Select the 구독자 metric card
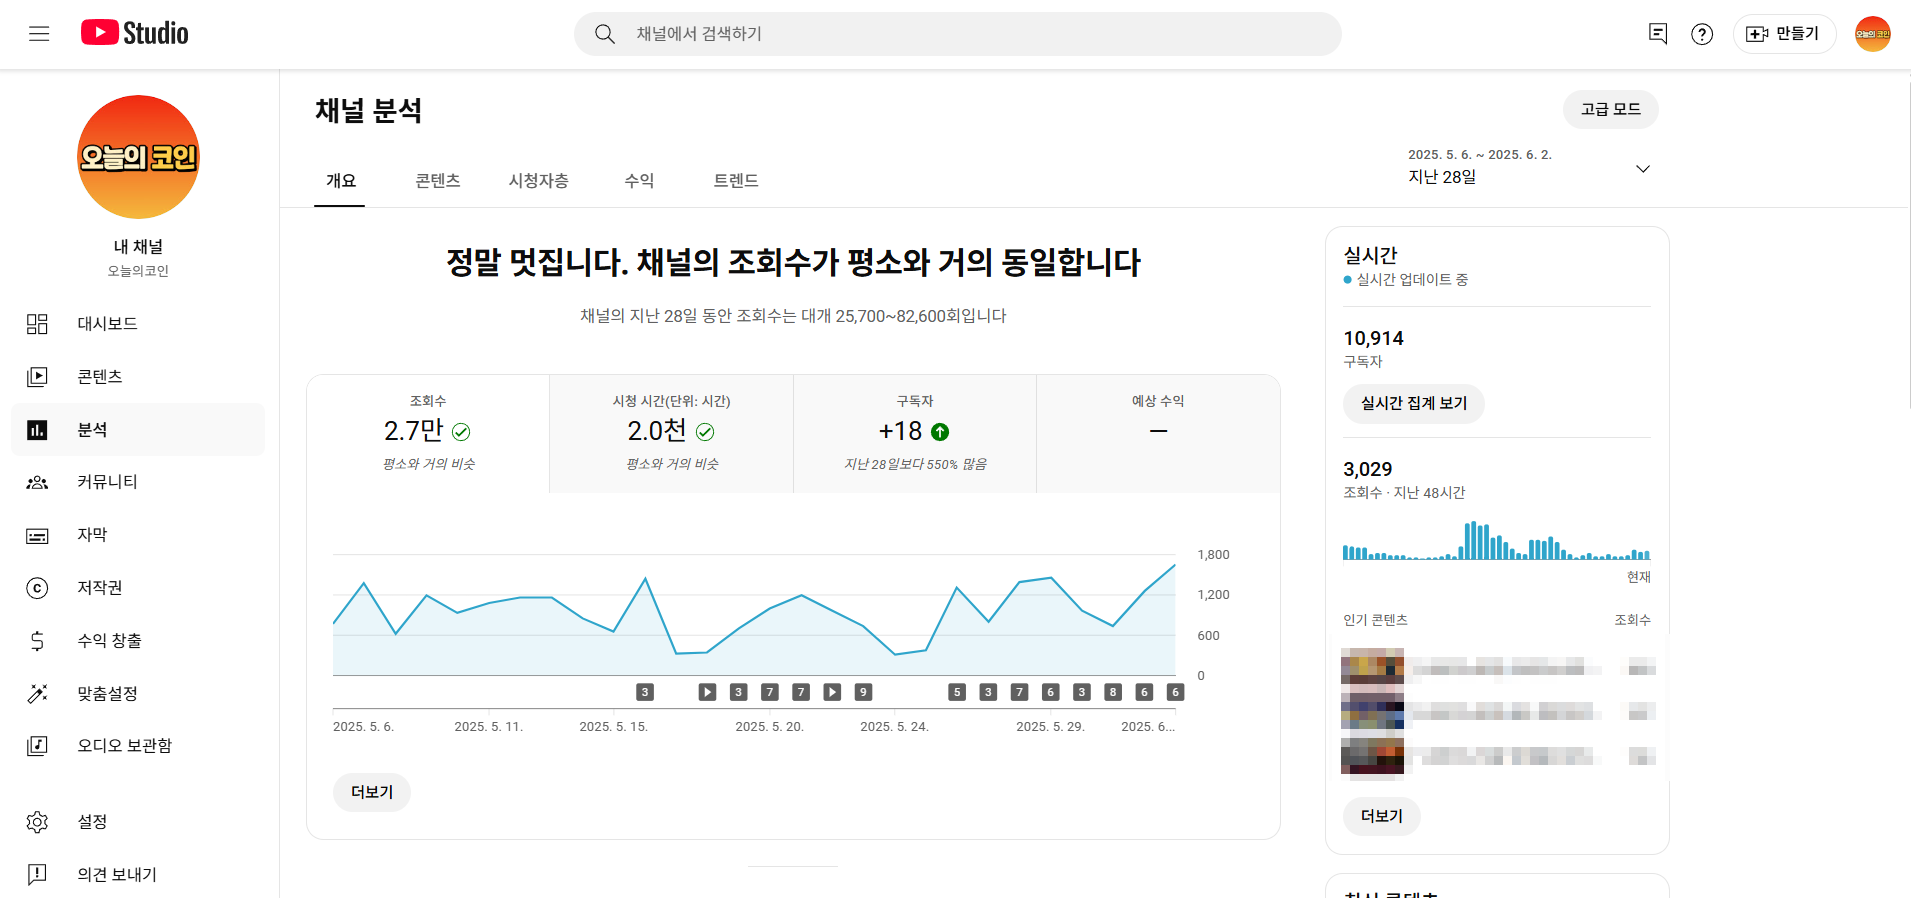This screenshot has height=898, width=1911. [914, 433]
